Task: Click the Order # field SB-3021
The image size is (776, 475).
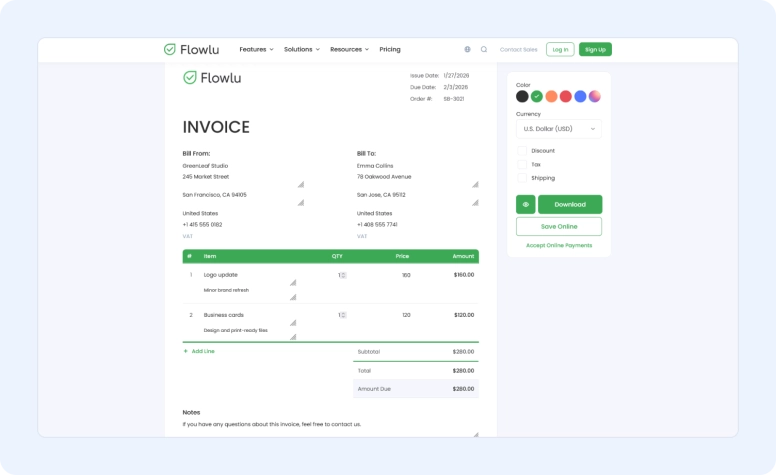Action: pos(454,99)
